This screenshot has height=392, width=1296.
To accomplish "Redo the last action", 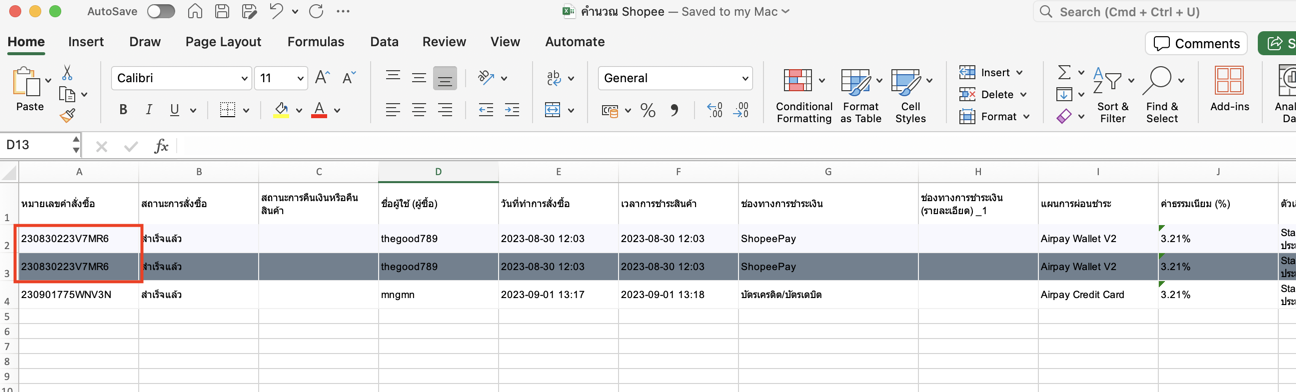I will click(x=316, y=12).
